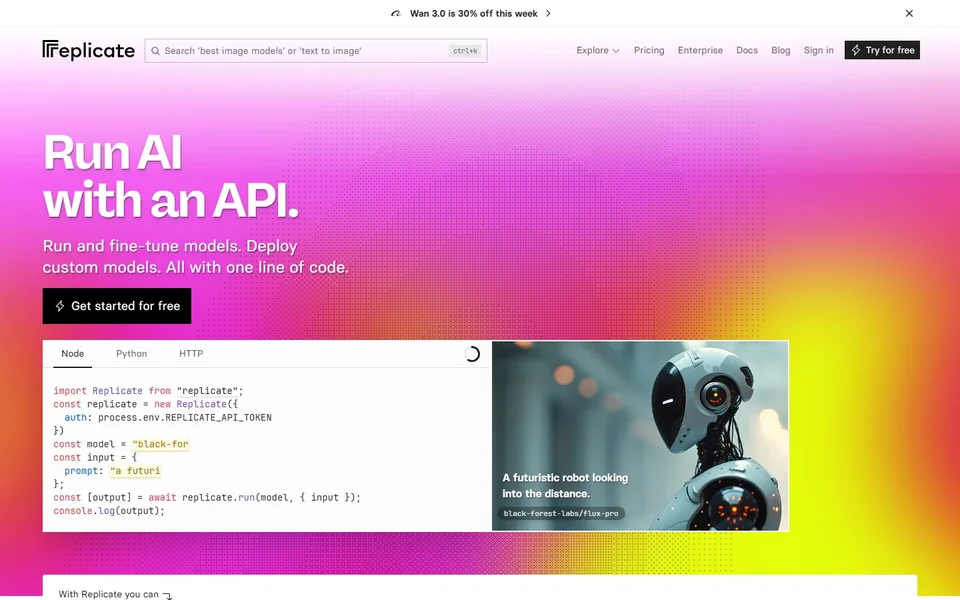960x600 pixels.
Task: Click Sign in
Action: pyautogui.click(x=819, y=50)
